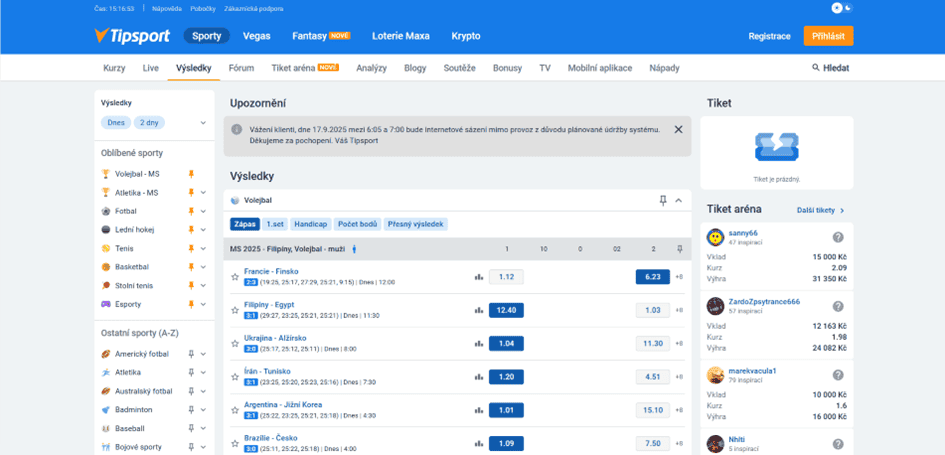Open help for sanny66 ticket
This screenshot has width=945, height=455.
coord(838,237)
